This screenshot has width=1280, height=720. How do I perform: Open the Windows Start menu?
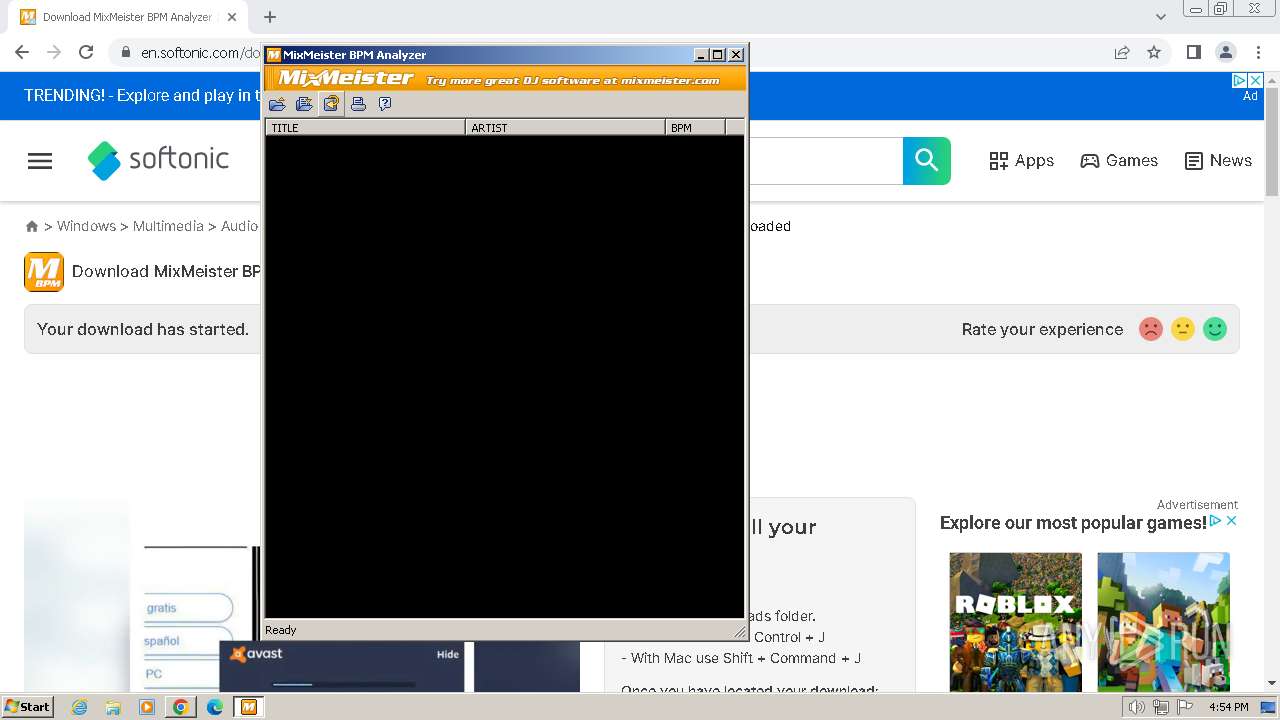coord(27,706)
